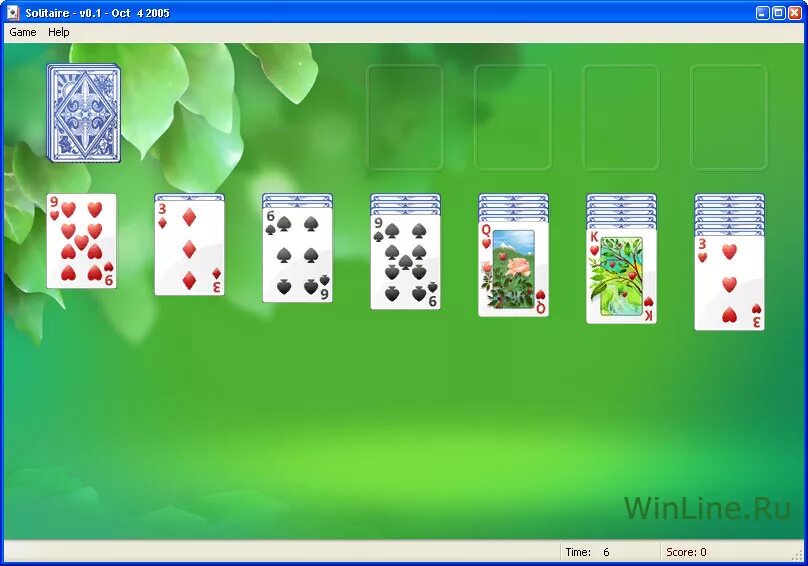Screen dimensions: 808x566
Task: Open the Help menu
Action: click(x=59, y=32)
